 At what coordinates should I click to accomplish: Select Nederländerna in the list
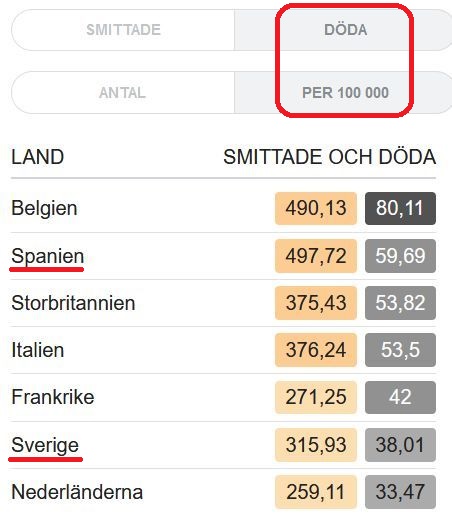[77, 492]
